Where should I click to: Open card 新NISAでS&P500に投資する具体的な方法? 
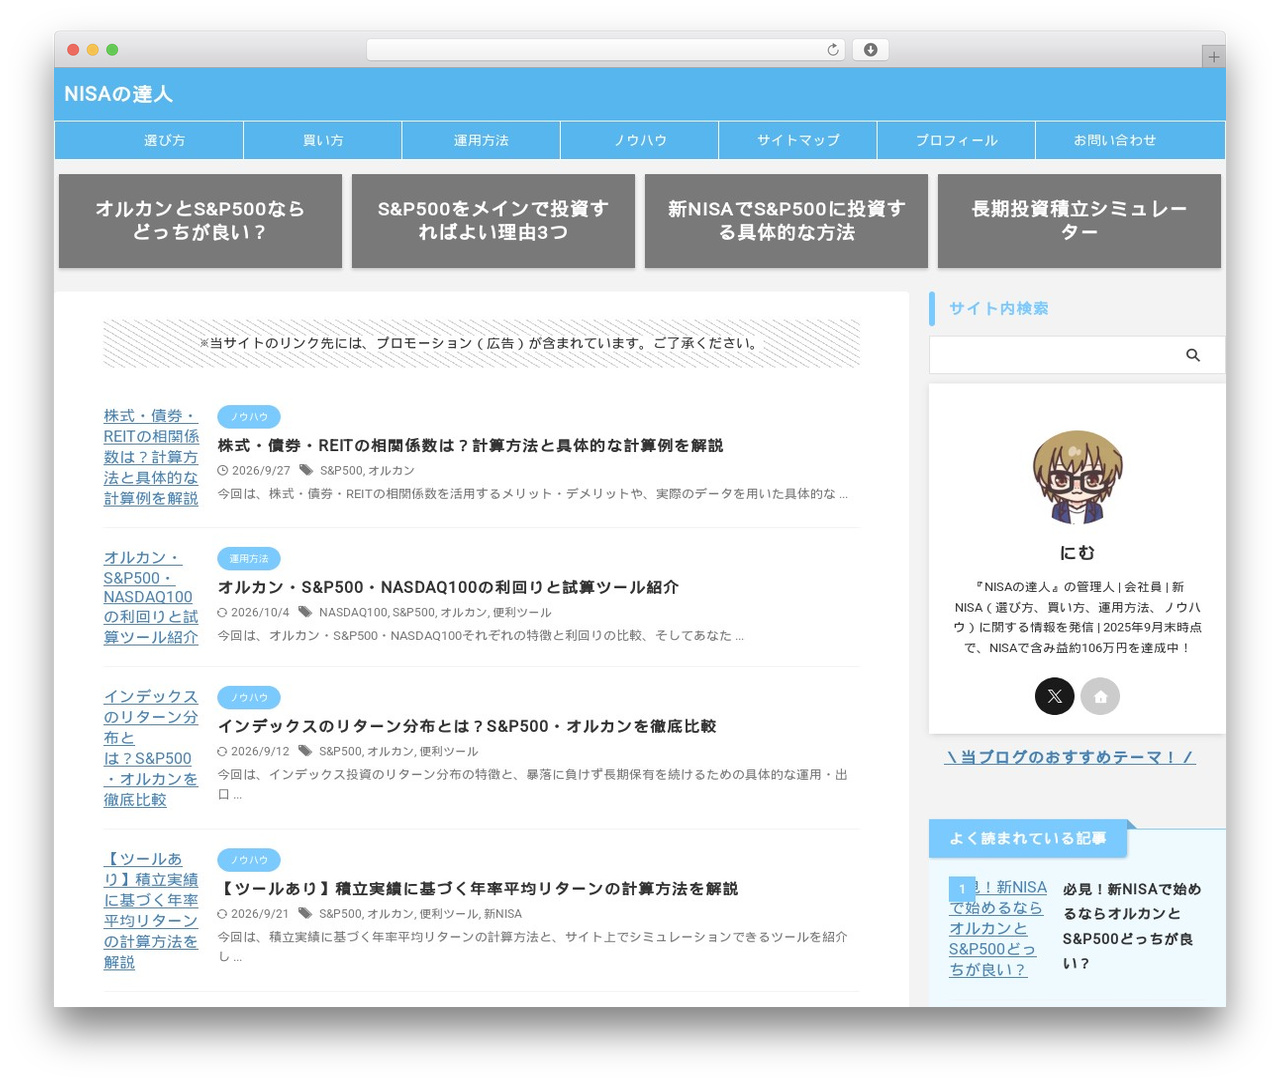tap(786, 221)
